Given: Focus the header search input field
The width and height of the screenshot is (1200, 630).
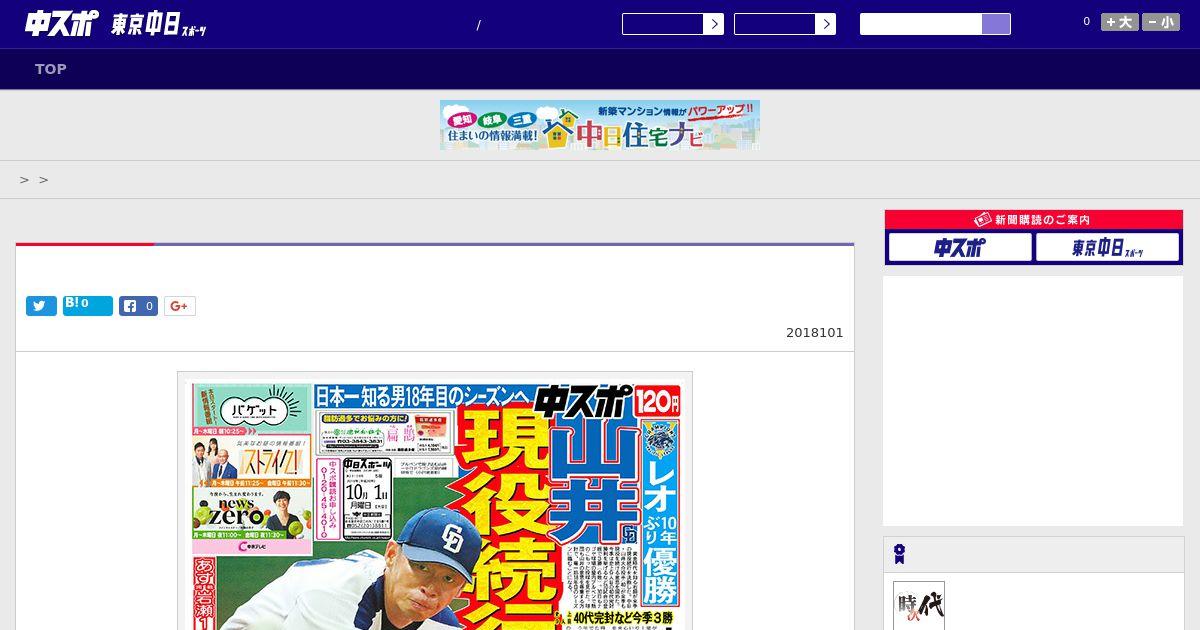Looking at the screenshot, I should [921, 24].
